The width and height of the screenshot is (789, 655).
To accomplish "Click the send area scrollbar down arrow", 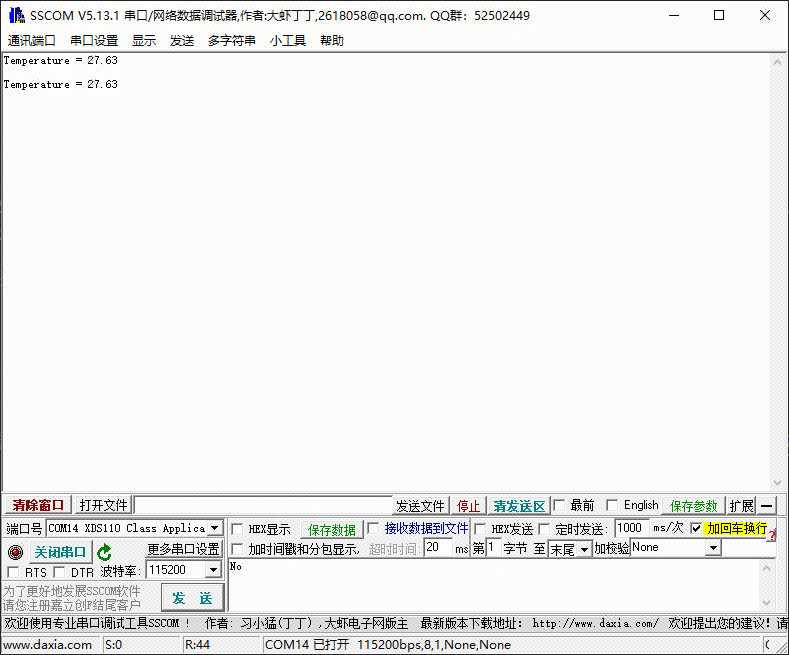I will [x=766, y=602].
